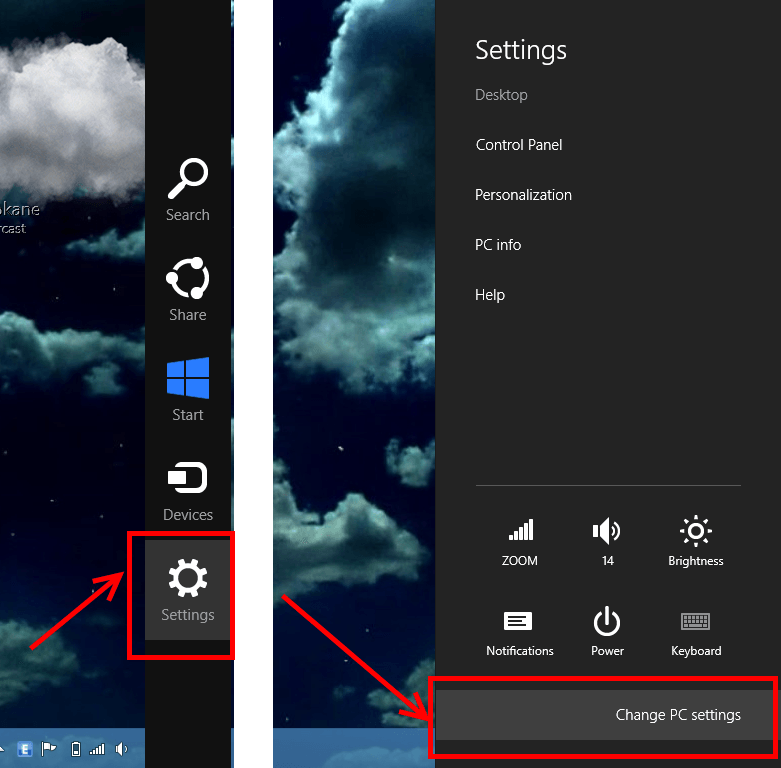Open Control Panel from Settings
The image size is (781, 768).
click(519, 145)
